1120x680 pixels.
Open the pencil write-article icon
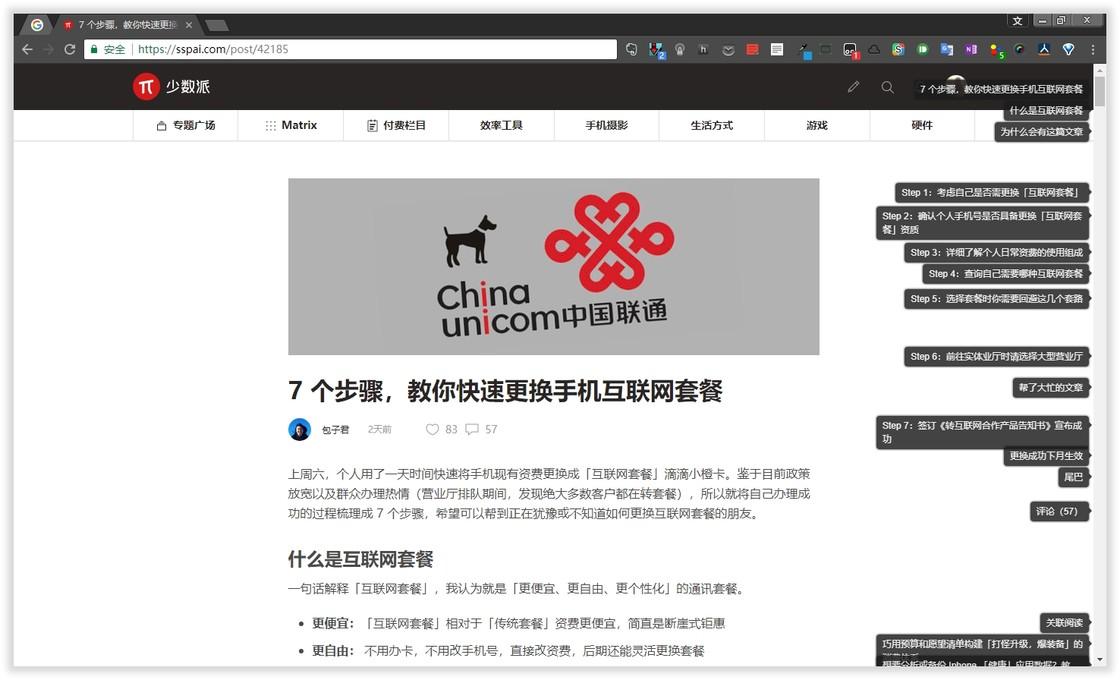tap(853, 87)
